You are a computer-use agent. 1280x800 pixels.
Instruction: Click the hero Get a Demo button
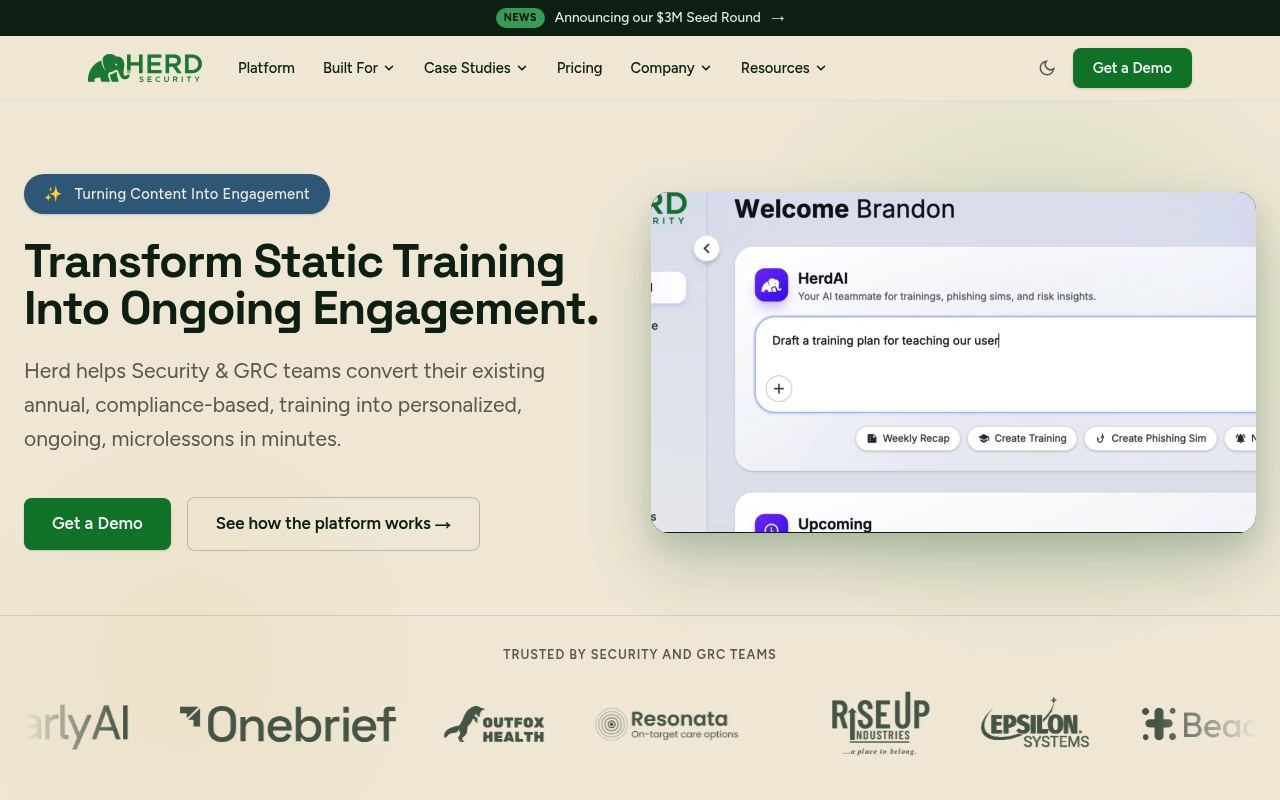coord(98,524)
